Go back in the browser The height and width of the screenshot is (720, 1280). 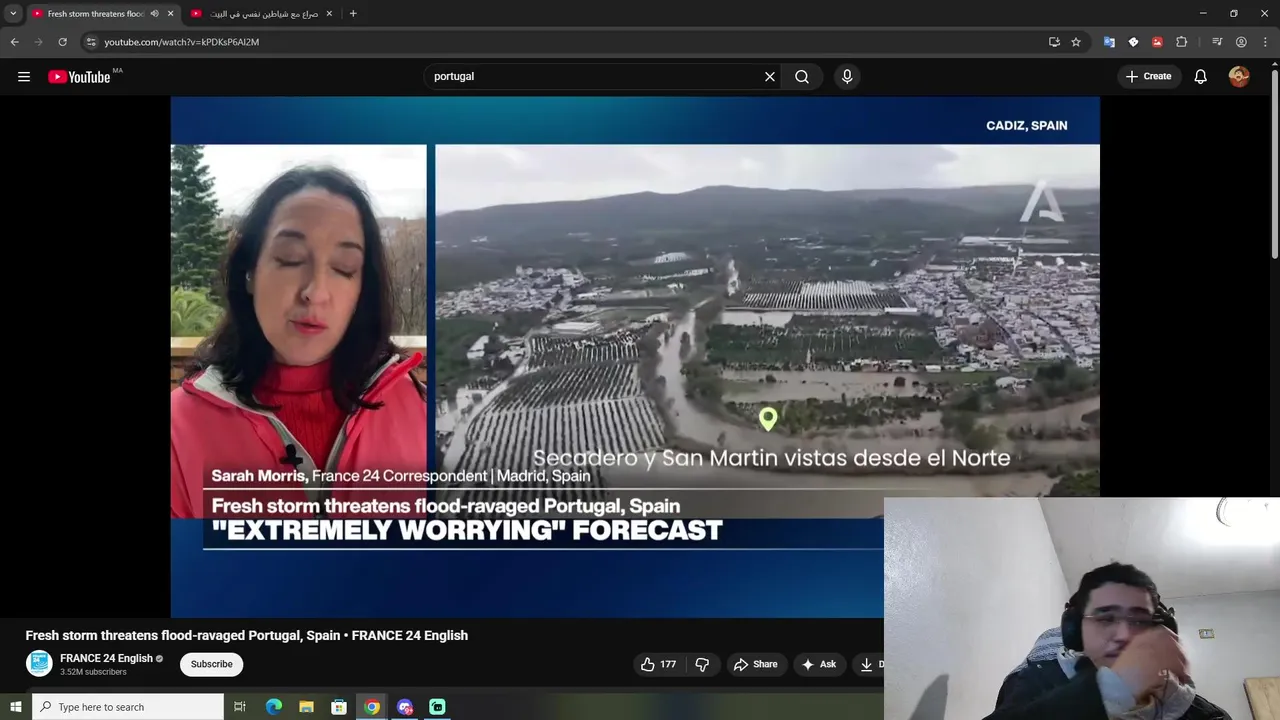(x=14, y=42)
